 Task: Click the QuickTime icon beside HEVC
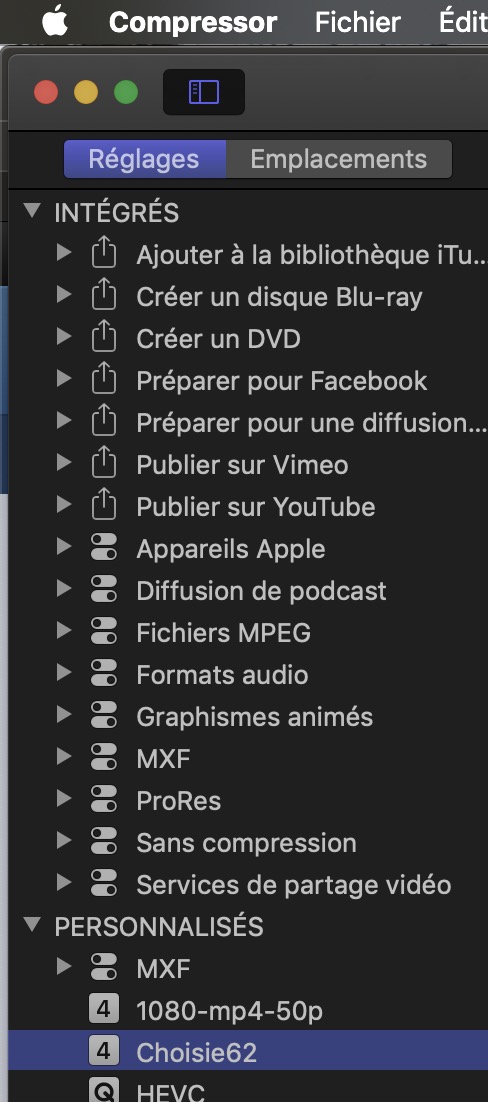[104, 1091]
